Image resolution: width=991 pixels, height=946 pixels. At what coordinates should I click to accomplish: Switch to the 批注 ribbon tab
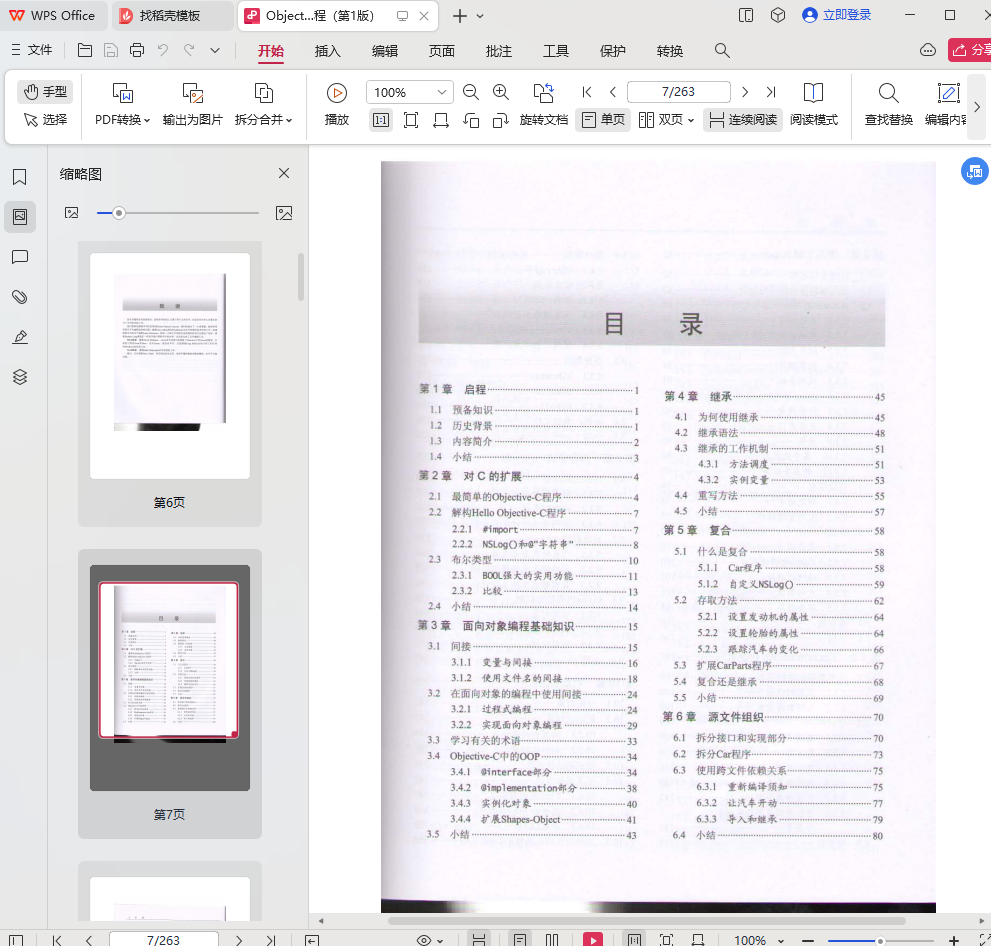pyautogui.click(x=498, y=51)
